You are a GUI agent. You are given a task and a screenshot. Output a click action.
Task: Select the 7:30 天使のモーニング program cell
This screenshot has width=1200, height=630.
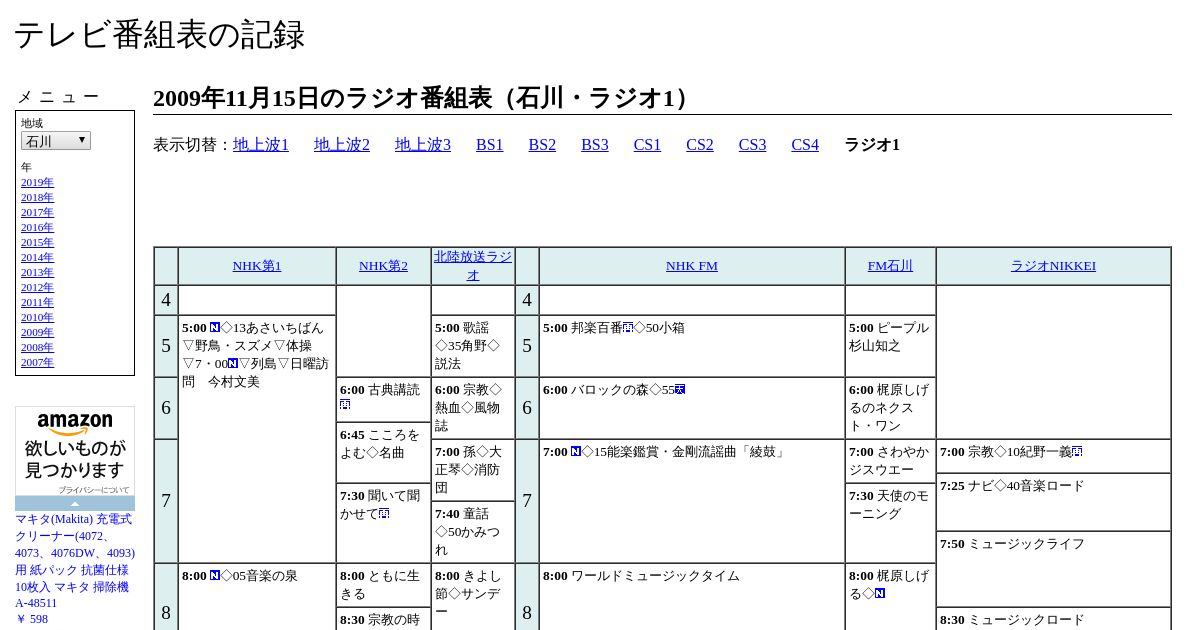(x=890, y=523)
